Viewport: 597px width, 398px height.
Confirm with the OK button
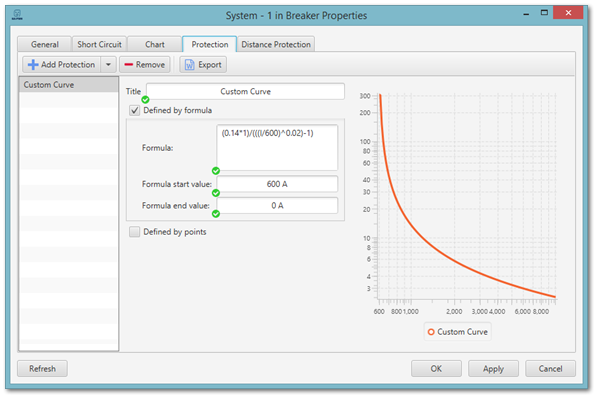click(436, 369)
